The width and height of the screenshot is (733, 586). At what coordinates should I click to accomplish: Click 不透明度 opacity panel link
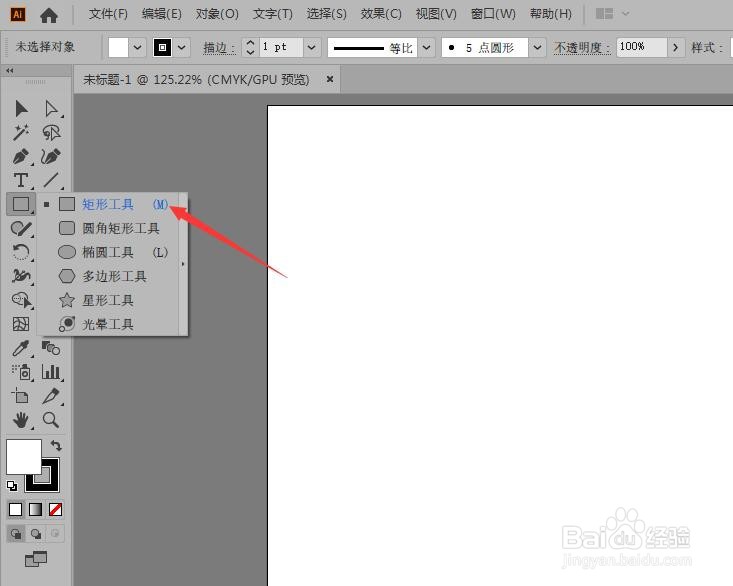[582, 48]
